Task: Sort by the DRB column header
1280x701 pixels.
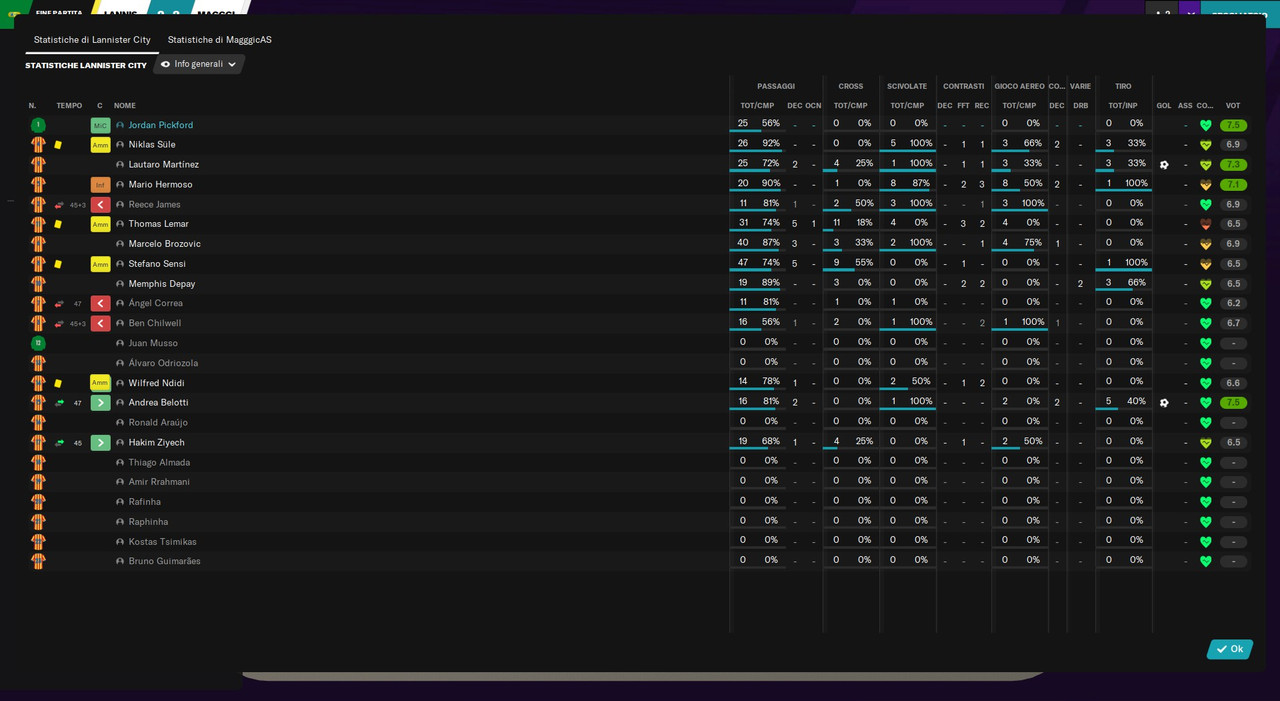Action: coord(1081,106)
